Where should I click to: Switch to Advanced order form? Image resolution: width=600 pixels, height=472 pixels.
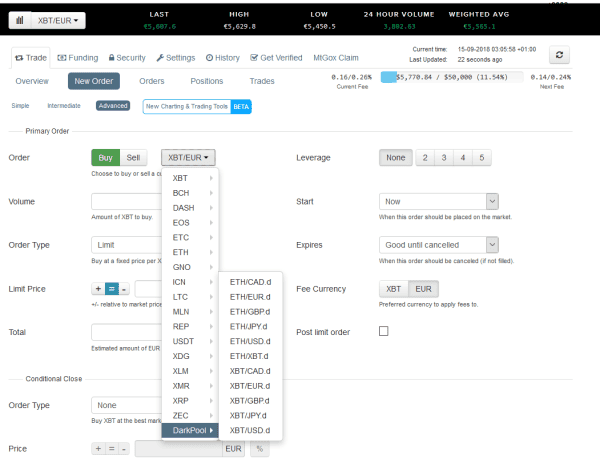[x=113, y=106]
